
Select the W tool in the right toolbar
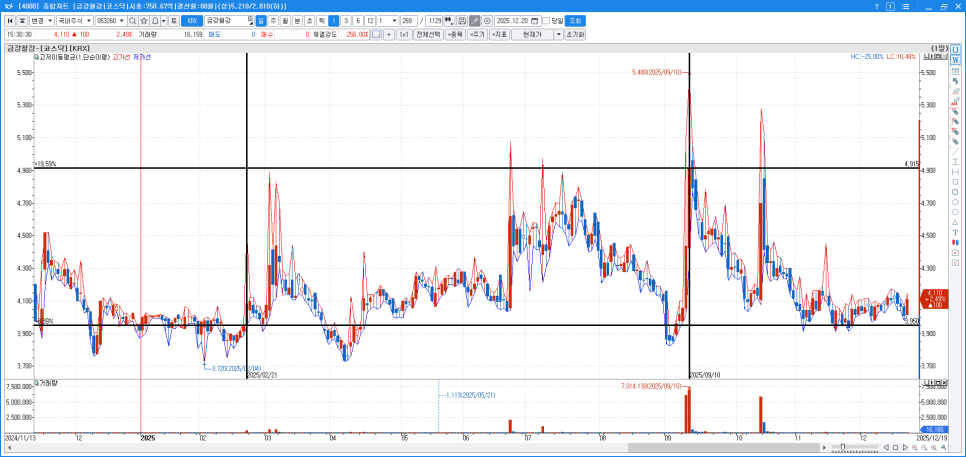tap(955, 60)
